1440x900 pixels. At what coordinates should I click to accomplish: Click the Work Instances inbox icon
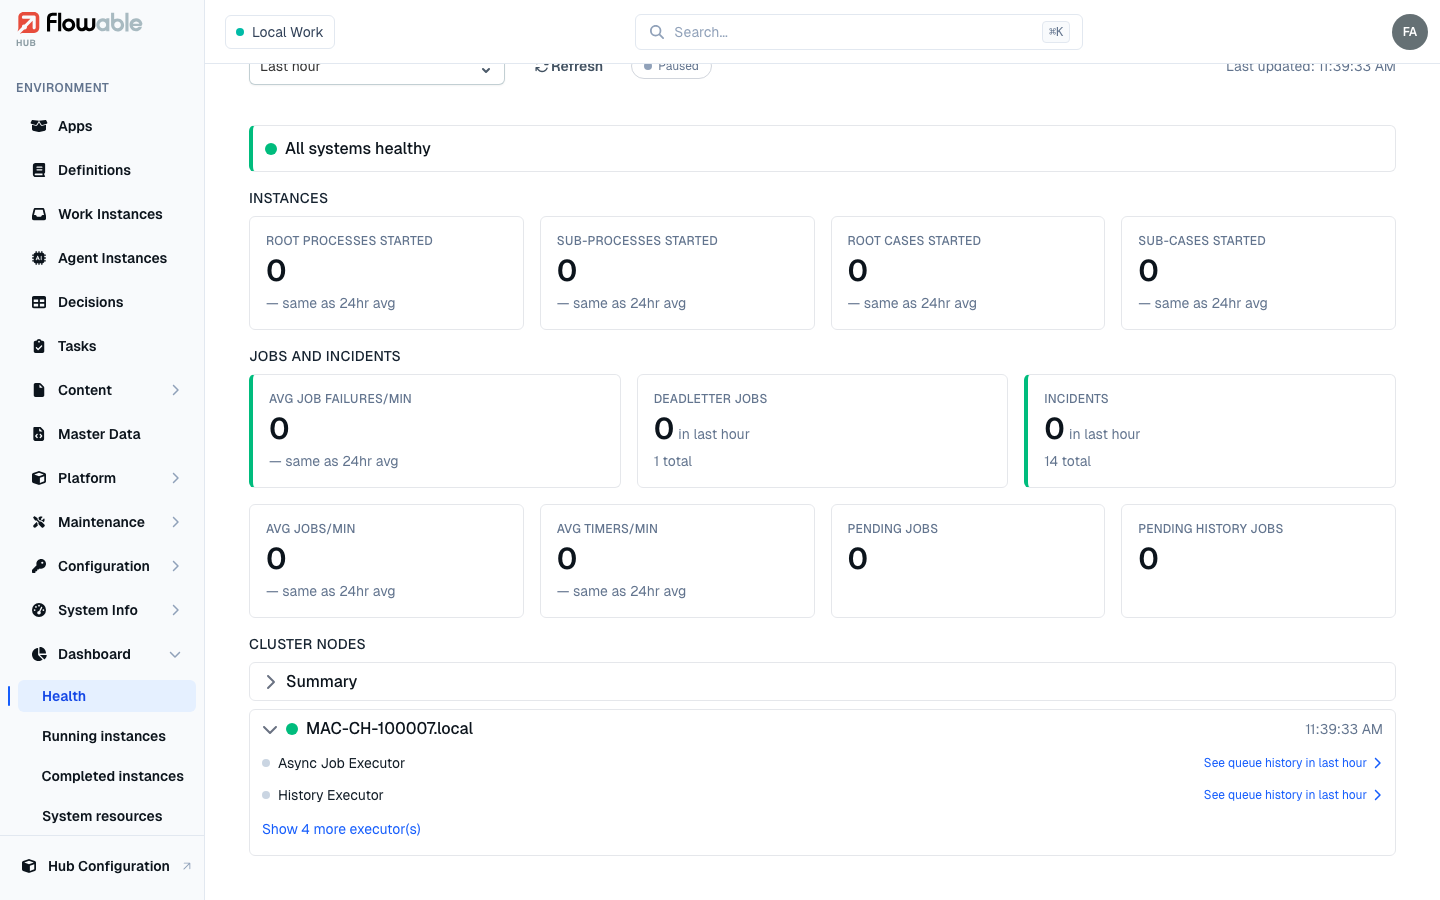(39, 214)
